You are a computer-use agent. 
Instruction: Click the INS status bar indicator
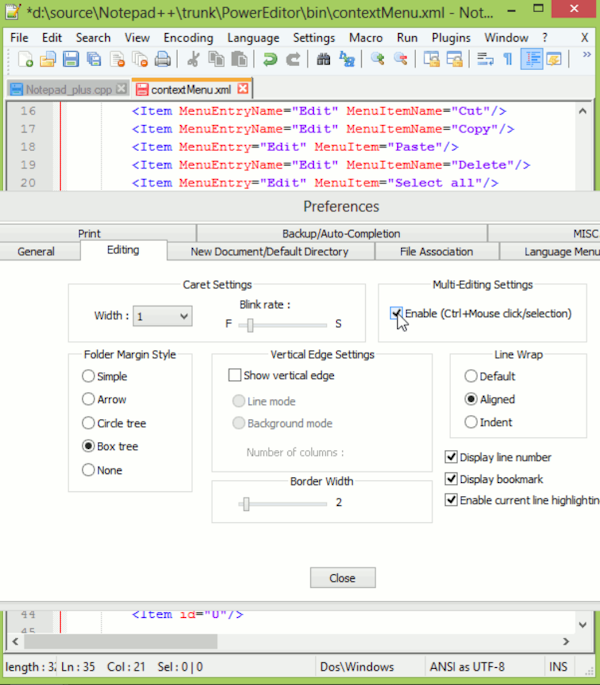pos(558,667)
